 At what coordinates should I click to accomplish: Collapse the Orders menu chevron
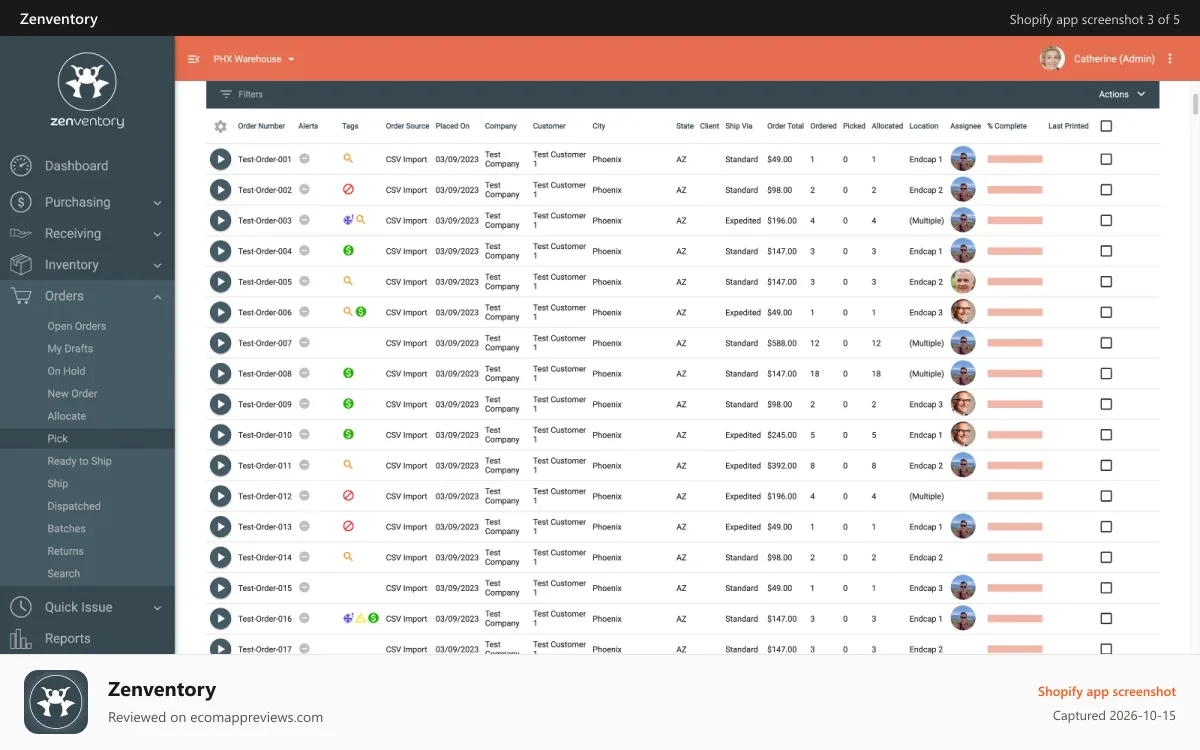(157, 296)
